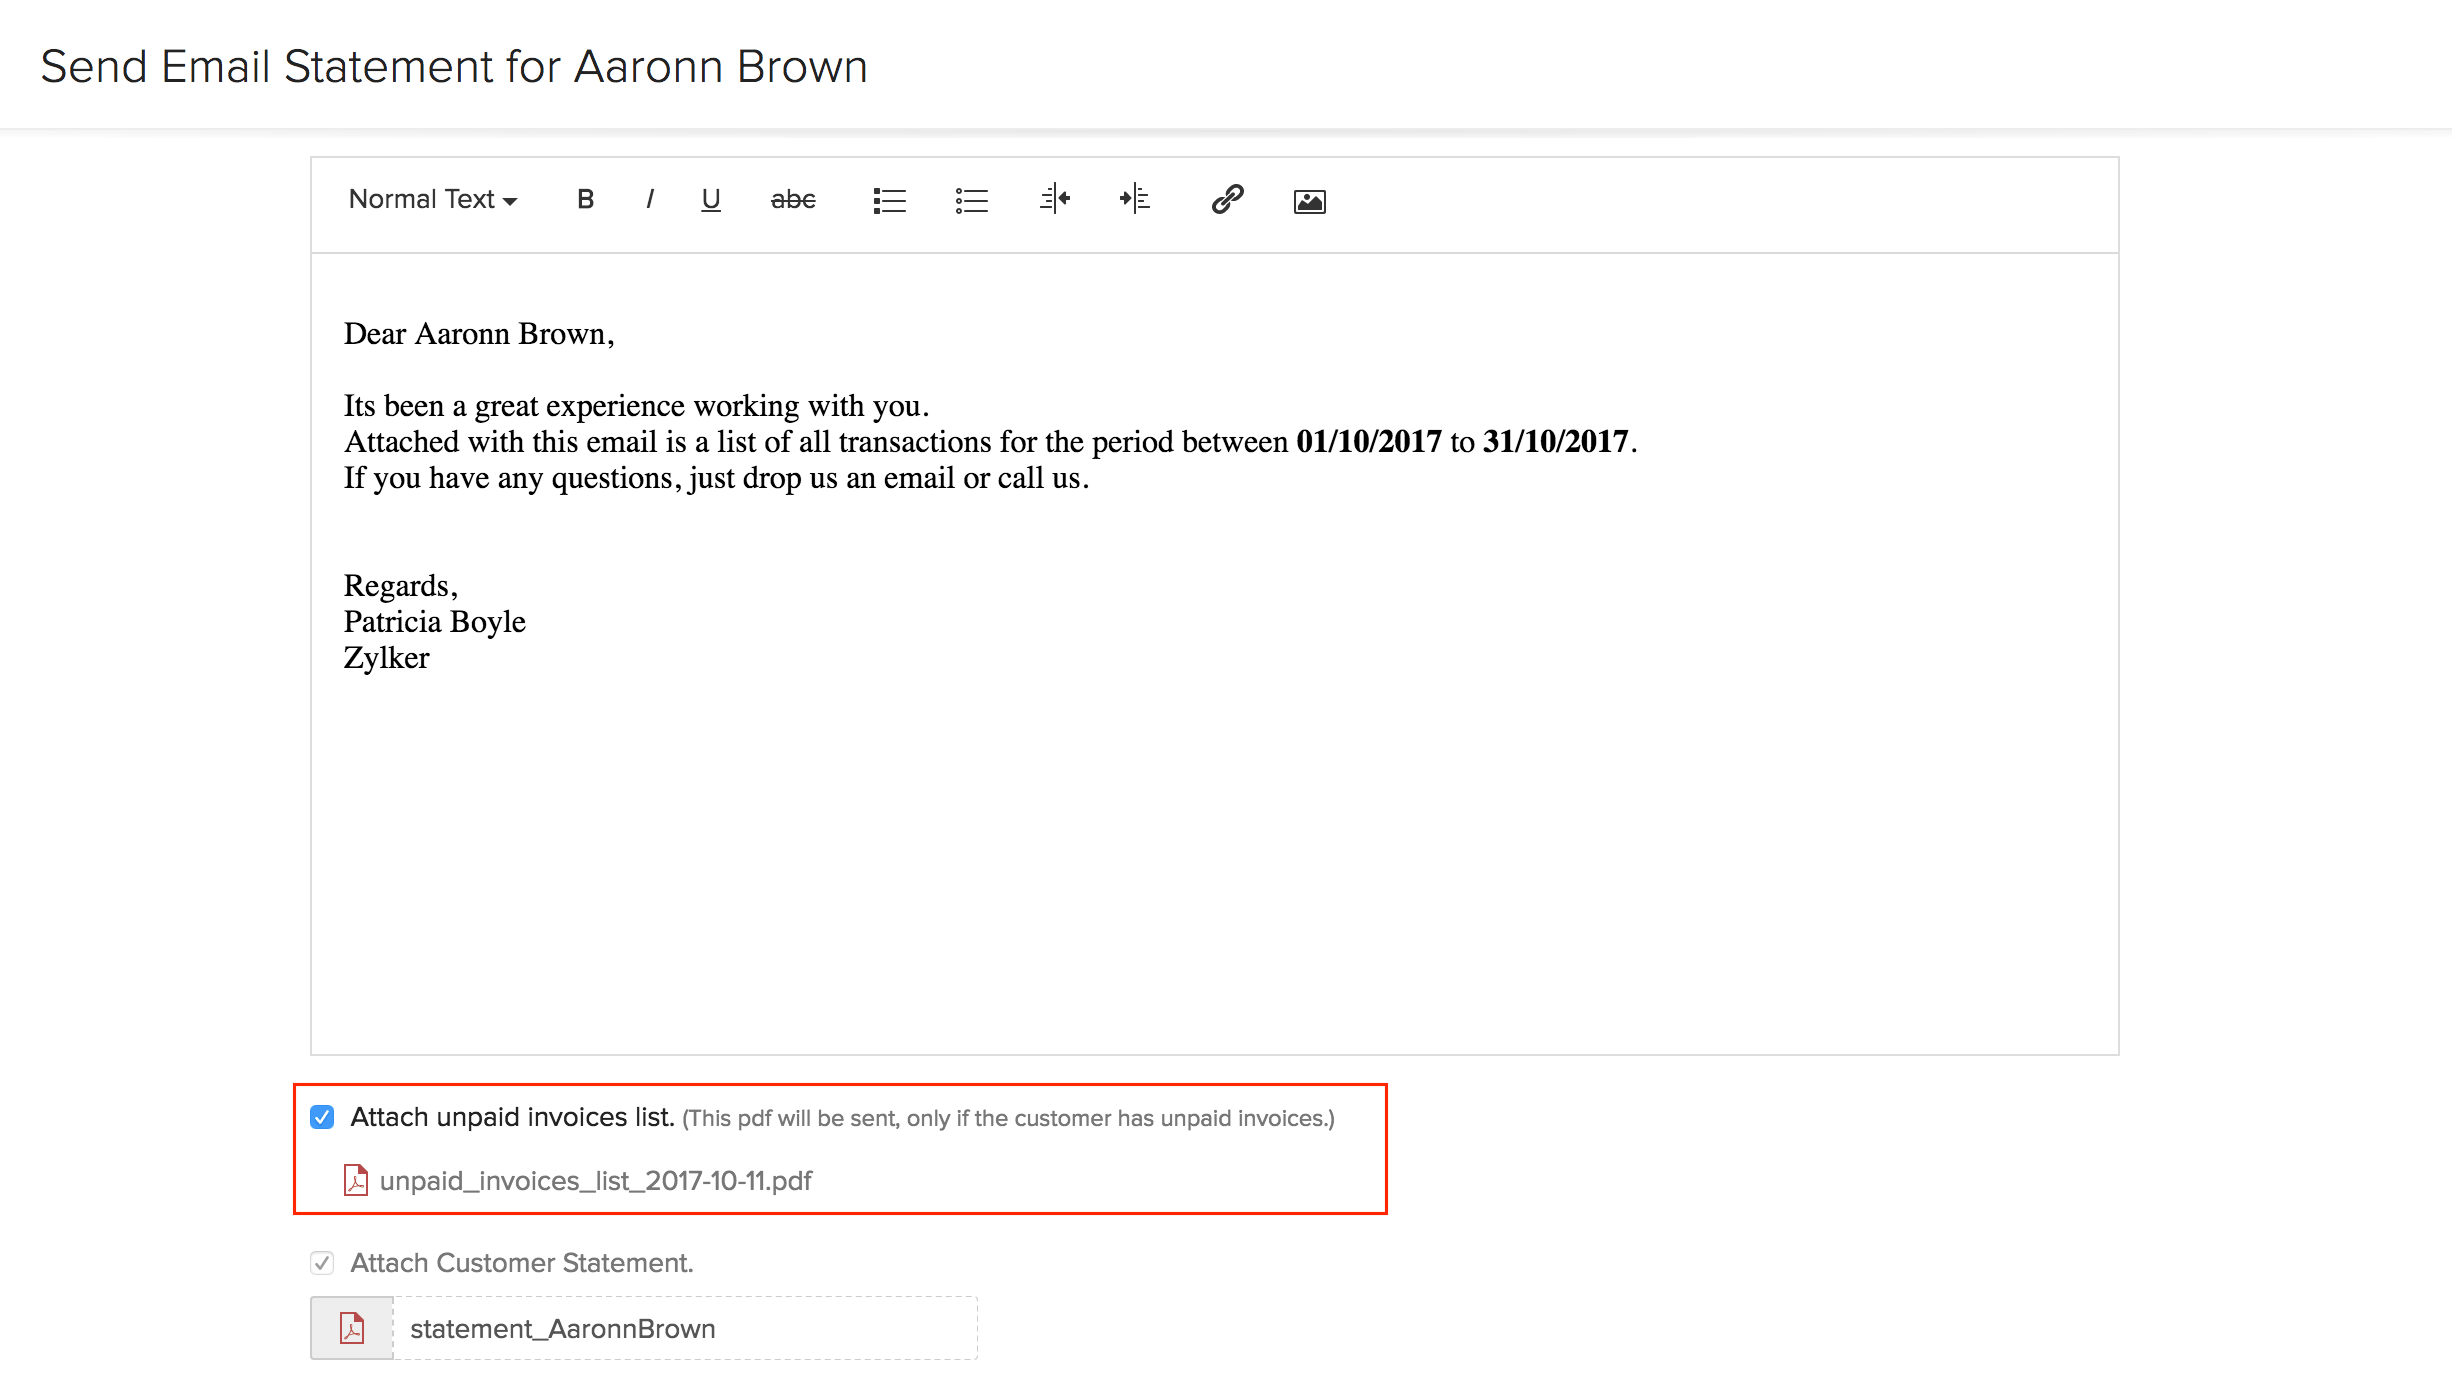
Task: Click the Unordered List icon
Action: click(972, 200)
